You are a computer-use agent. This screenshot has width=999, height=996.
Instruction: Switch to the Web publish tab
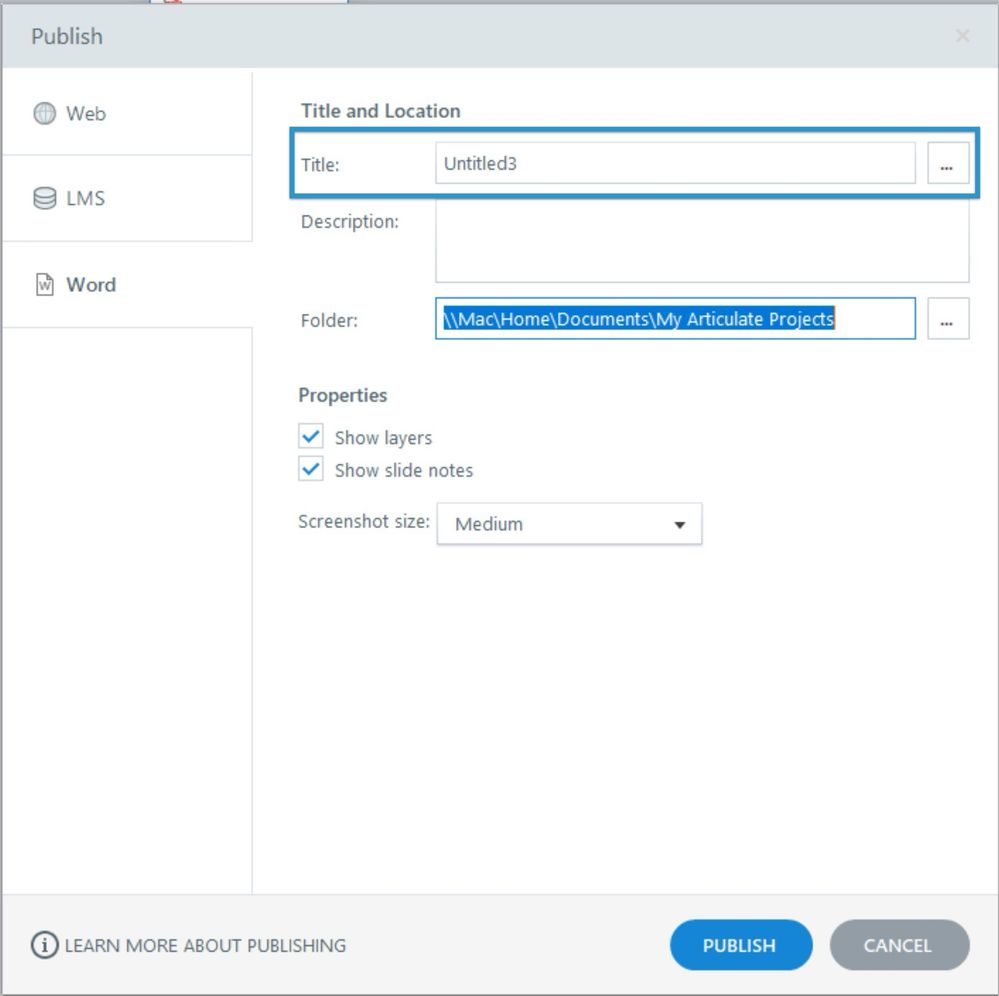86,113
